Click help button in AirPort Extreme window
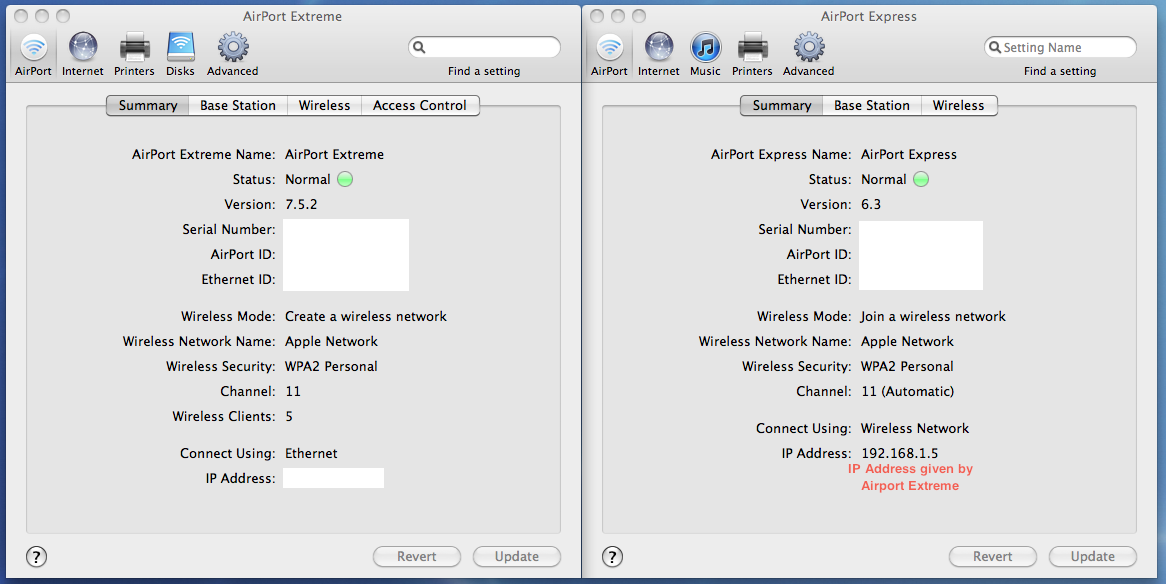 coord(36,556)
